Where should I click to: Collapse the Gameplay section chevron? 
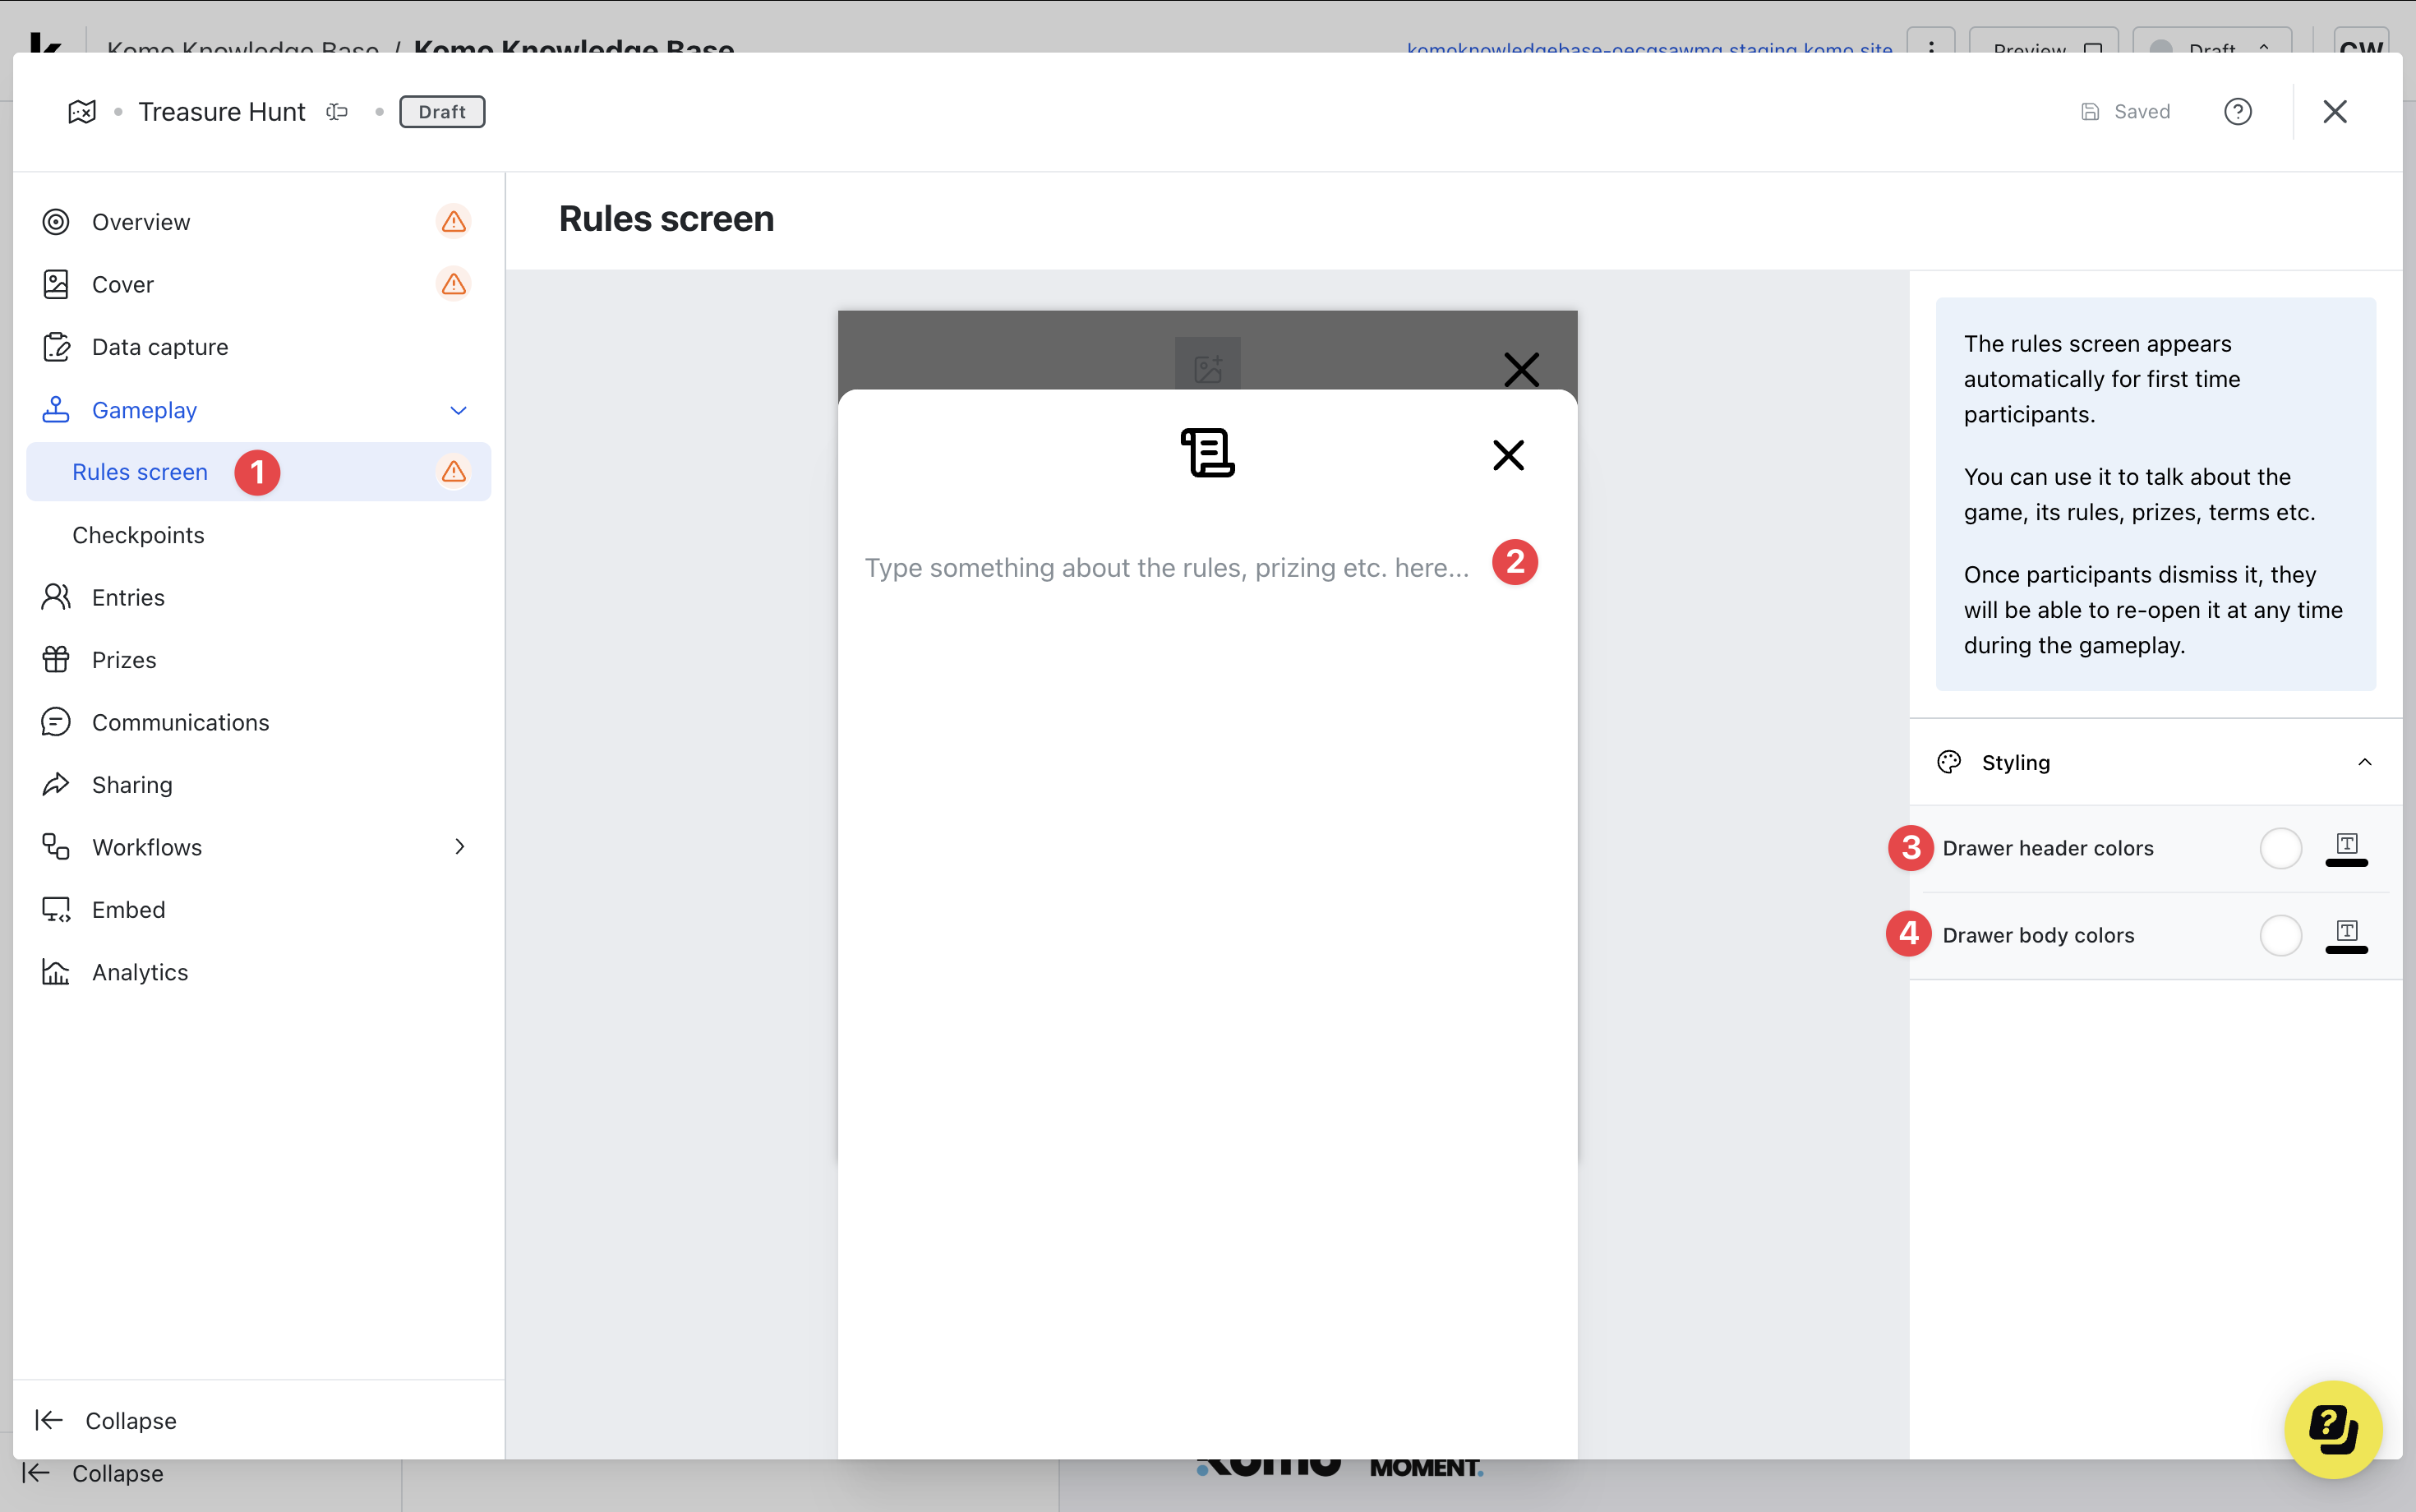click(458, 410)
